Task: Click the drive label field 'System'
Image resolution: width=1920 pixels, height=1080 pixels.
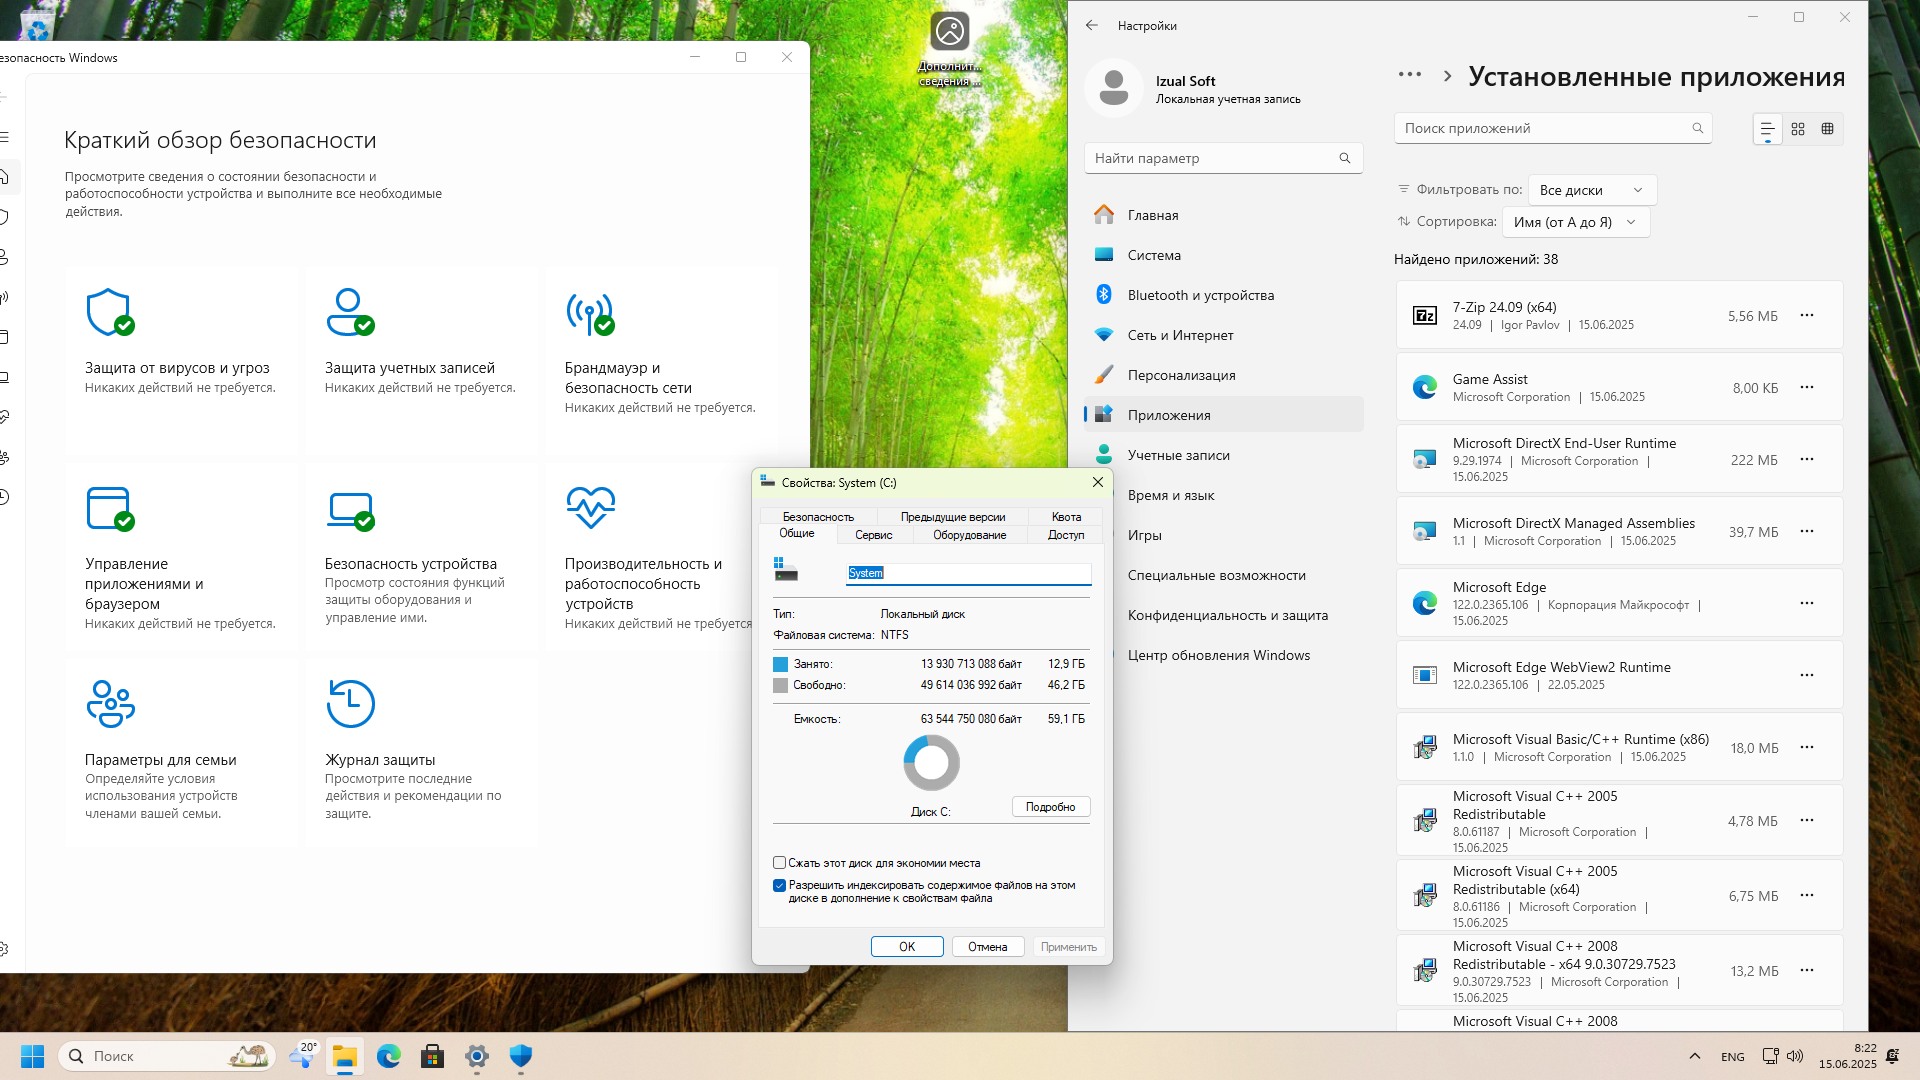Action: (968, 573)
